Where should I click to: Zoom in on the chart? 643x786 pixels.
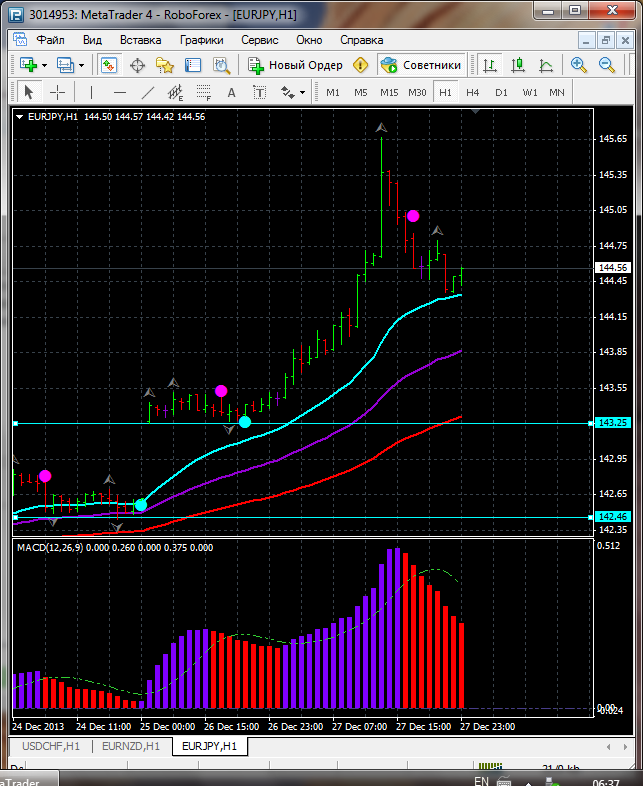tap(579, 65)
